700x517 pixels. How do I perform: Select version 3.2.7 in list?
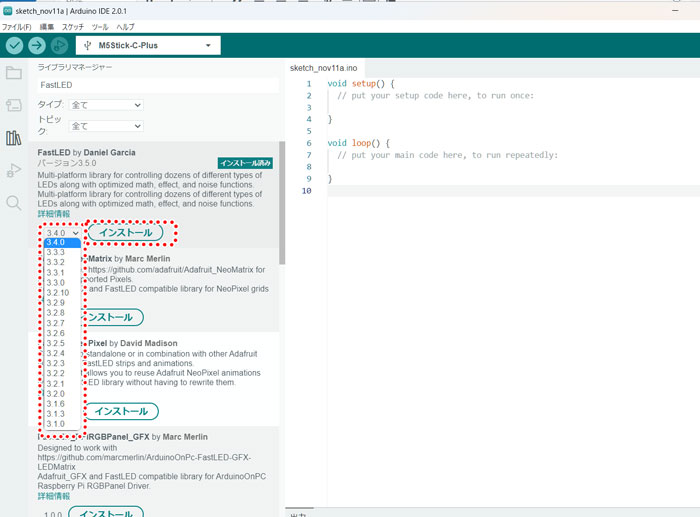pos(62,323)
